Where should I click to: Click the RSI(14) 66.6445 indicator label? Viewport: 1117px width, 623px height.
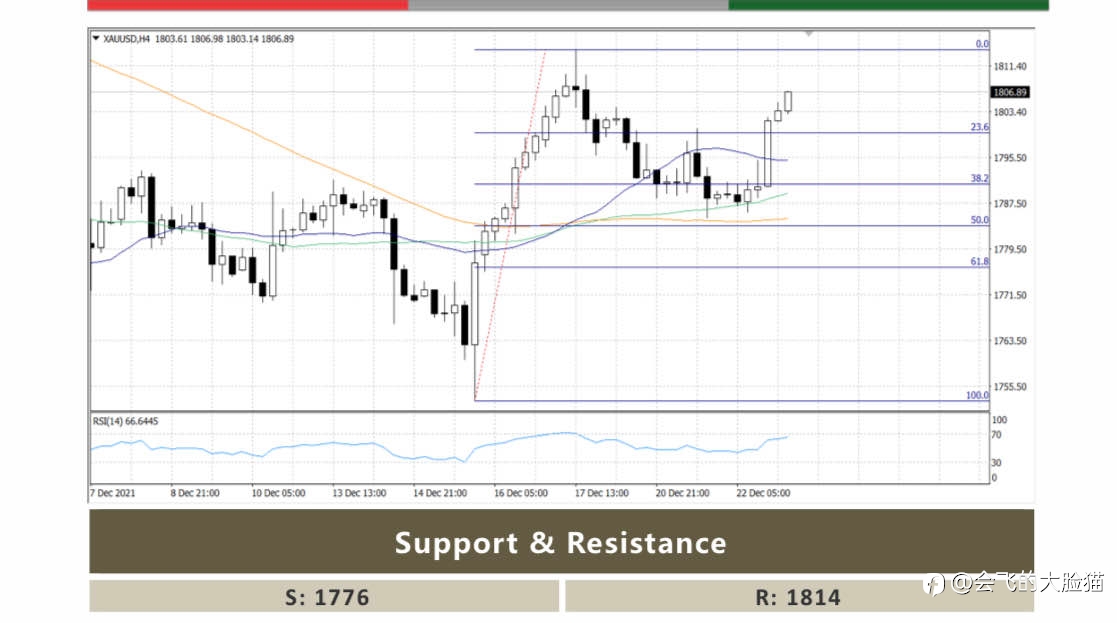click(x=125, y=422)
